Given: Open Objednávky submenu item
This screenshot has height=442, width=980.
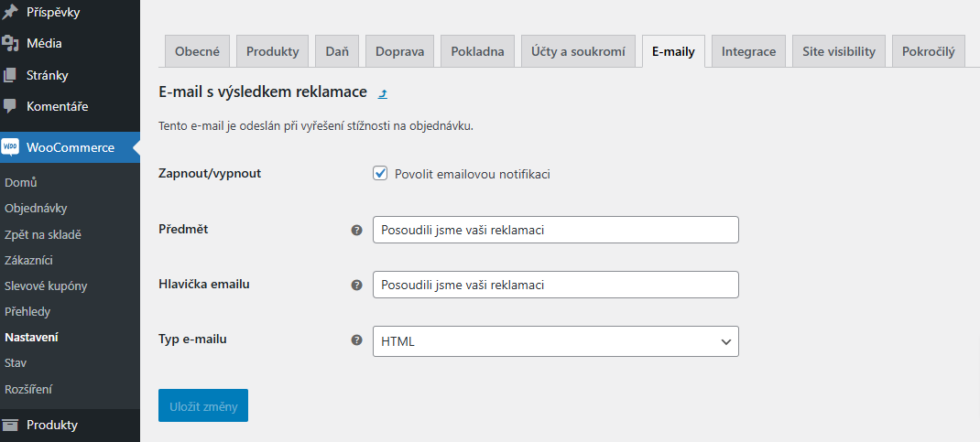Looking at the screenshot, I should [36, 209].
